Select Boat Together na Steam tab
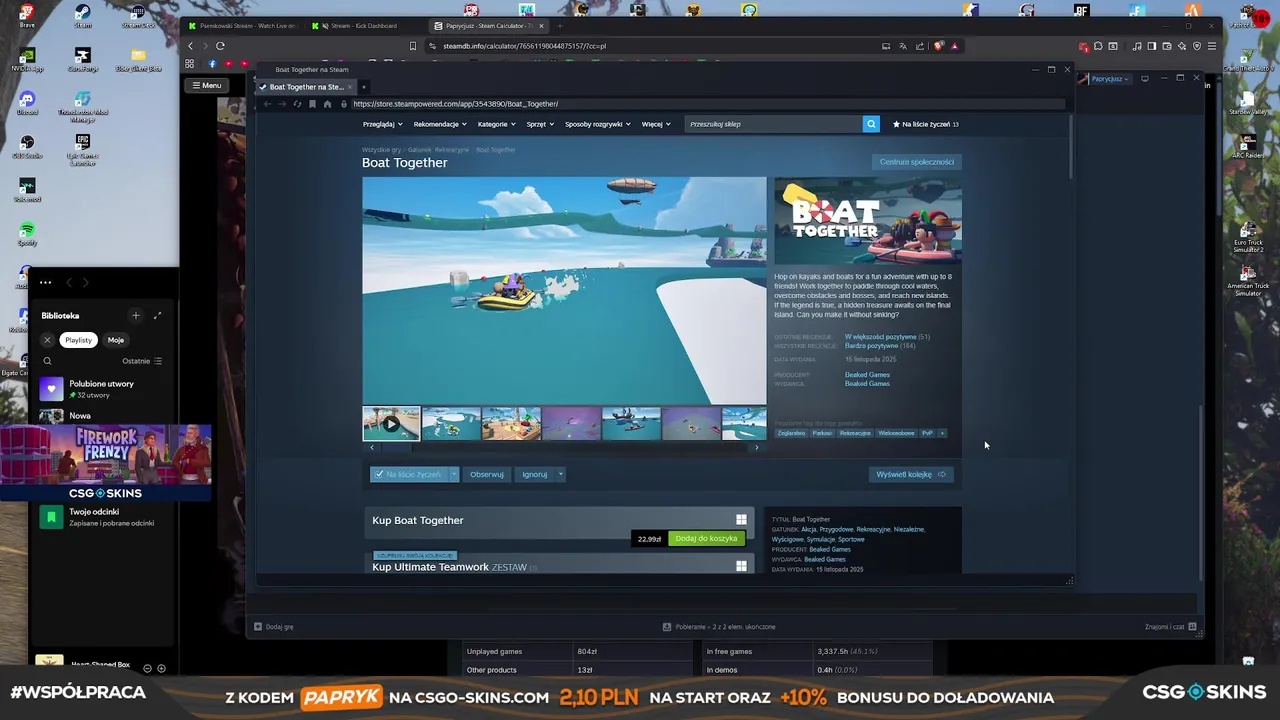 coord(305,87)
